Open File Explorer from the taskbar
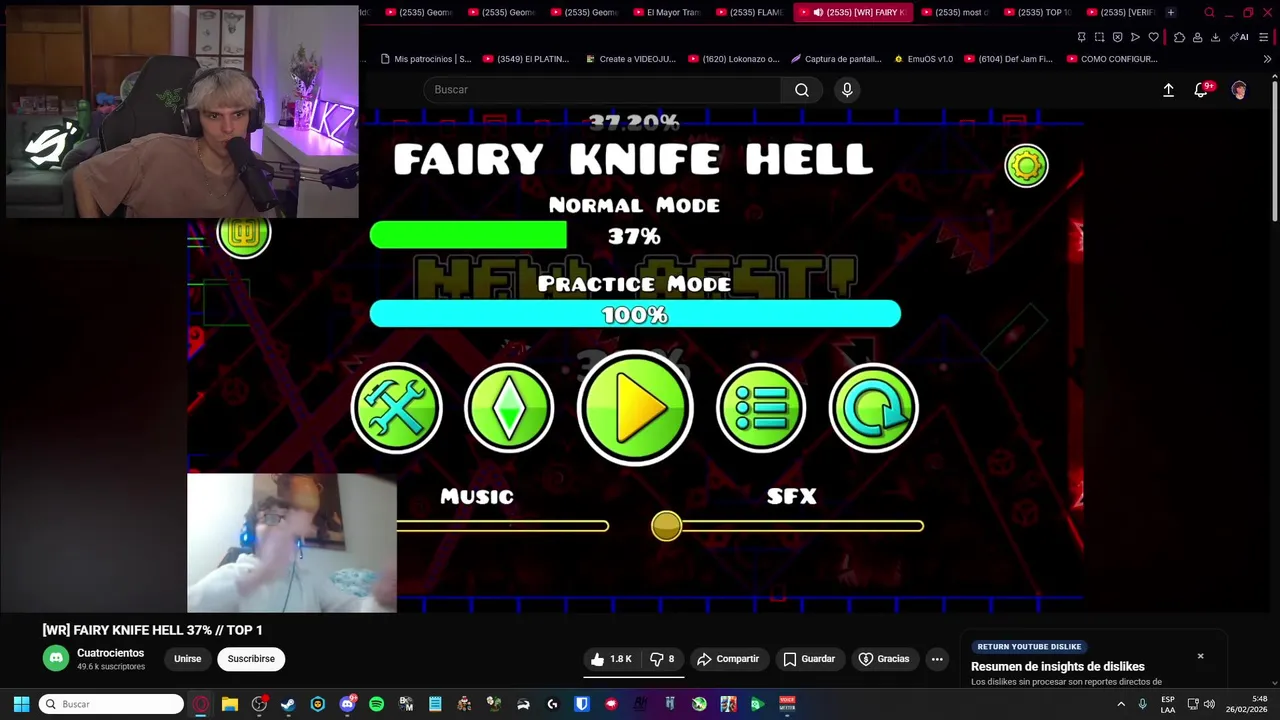Image resolution: width=1280 pixels, height=720 pixels. pos(230,704)
